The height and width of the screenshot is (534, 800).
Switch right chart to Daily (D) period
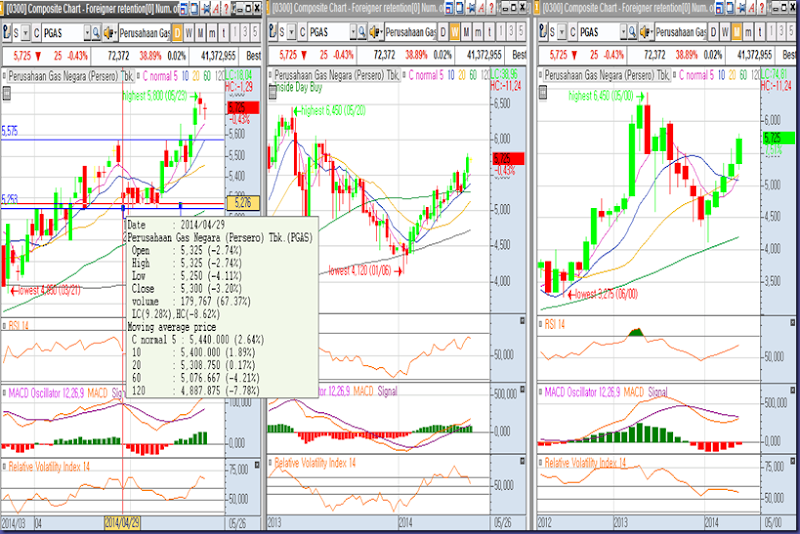(713, 33)
